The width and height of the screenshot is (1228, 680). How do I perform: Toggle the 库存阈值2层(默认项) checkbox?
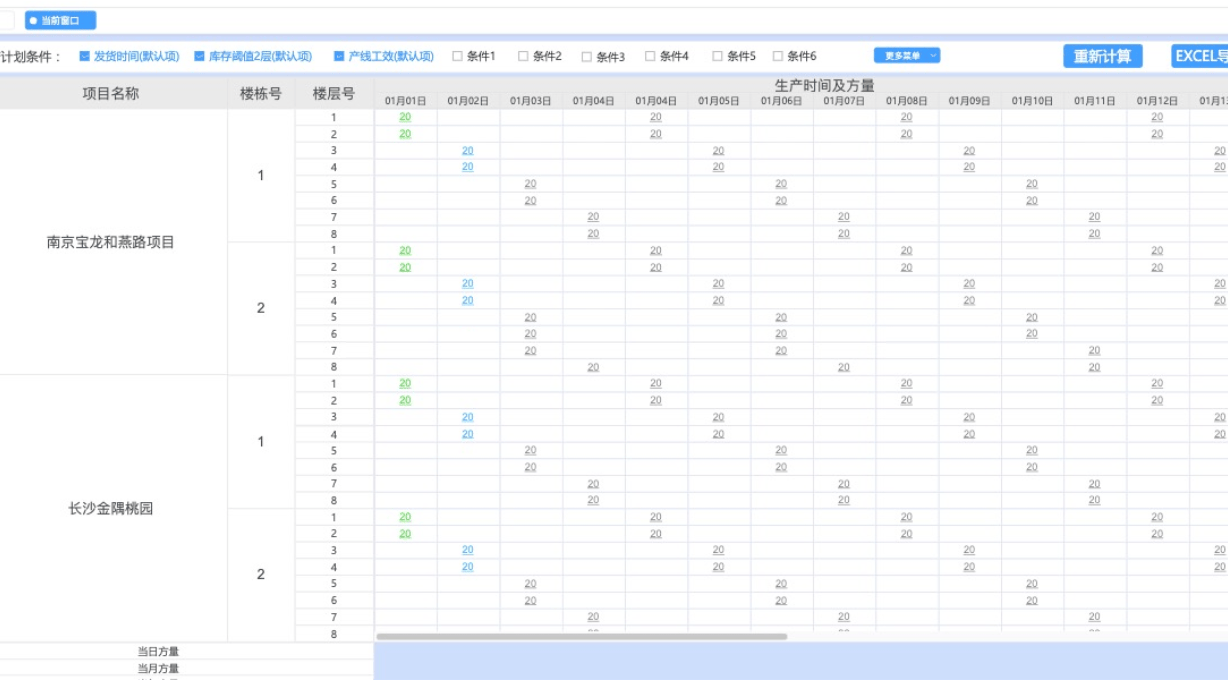(200, 56)
